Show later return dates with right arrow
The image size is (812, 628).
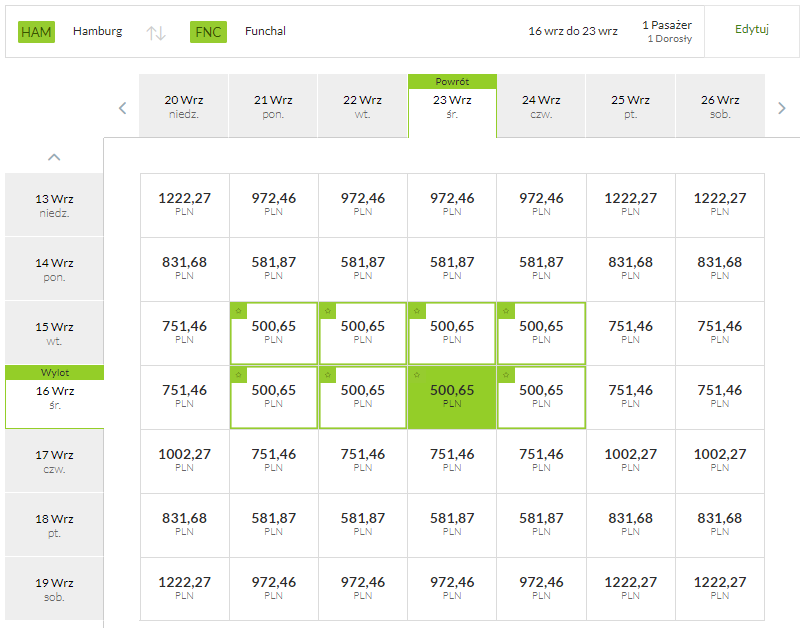point(782,108)
